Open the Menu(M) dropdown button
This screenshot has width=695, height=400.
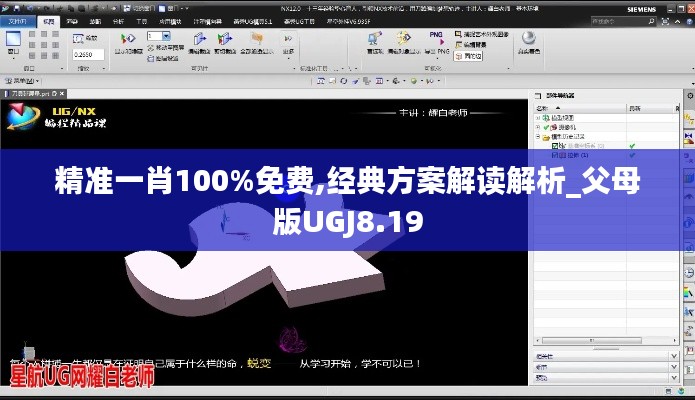click(21, 81)
